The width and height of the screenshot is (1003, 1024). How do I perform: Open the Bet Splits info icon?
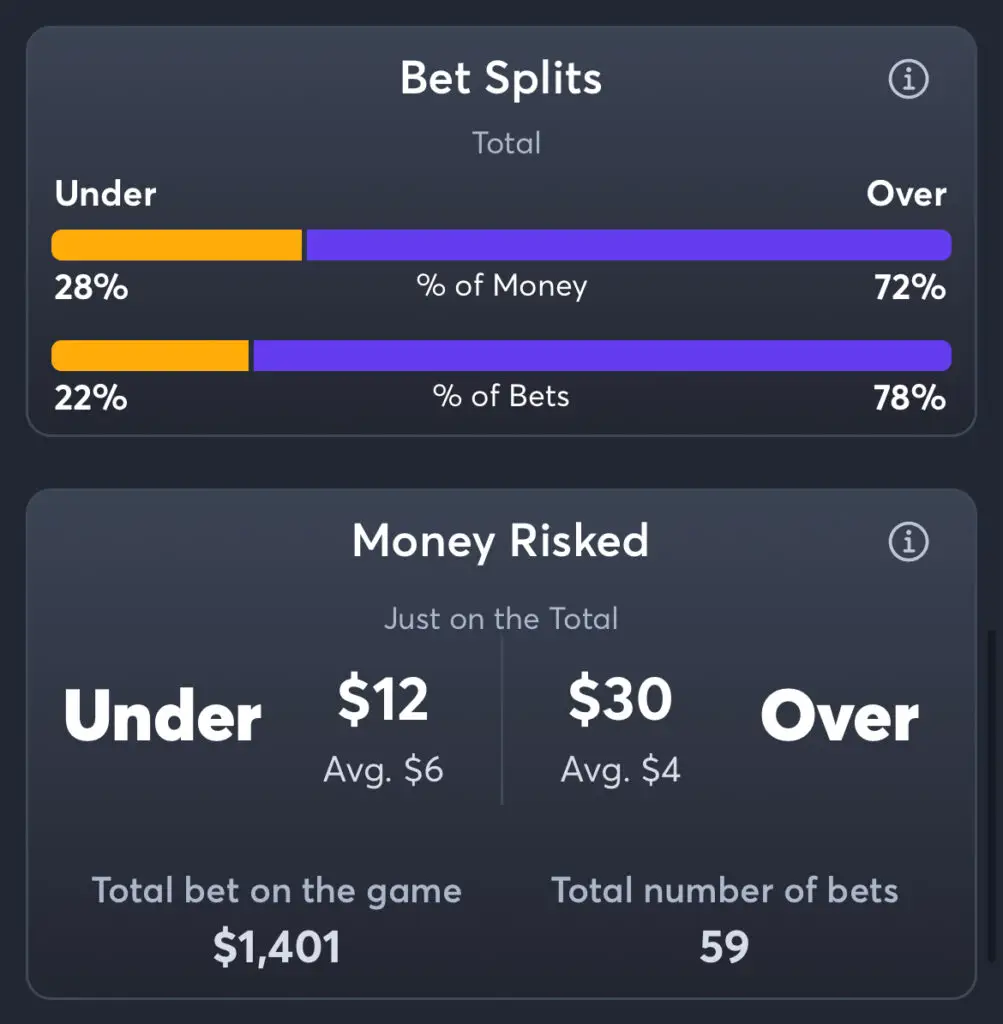[x=908, y=79]
